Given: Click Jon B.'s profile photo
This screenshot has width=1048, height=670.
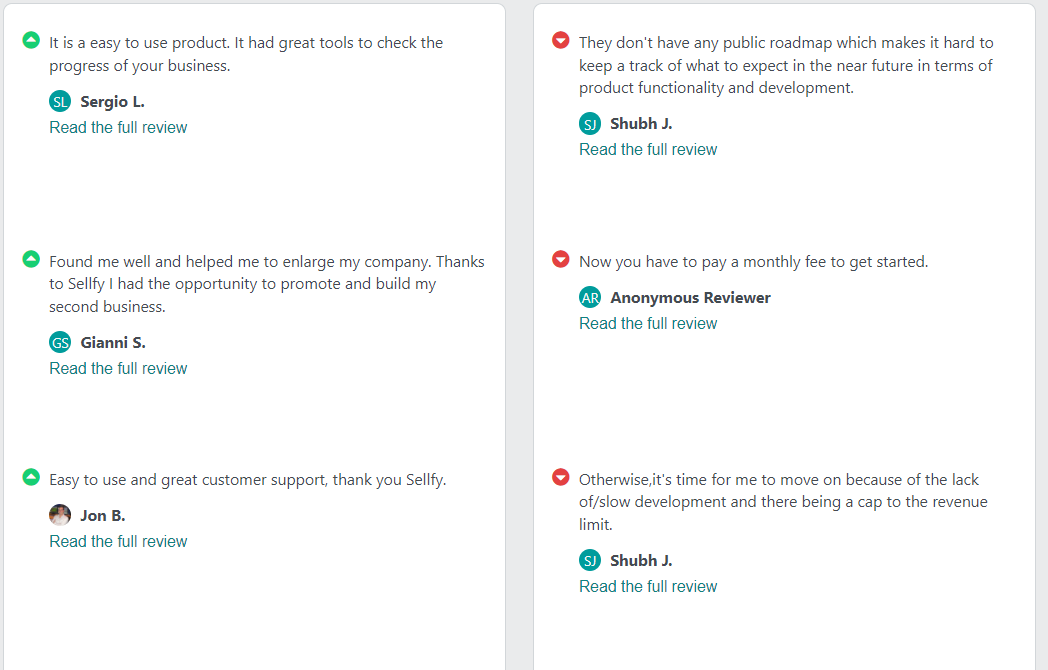Looking at the screenshot, I should pyautogui.click(x=60, y=516).
